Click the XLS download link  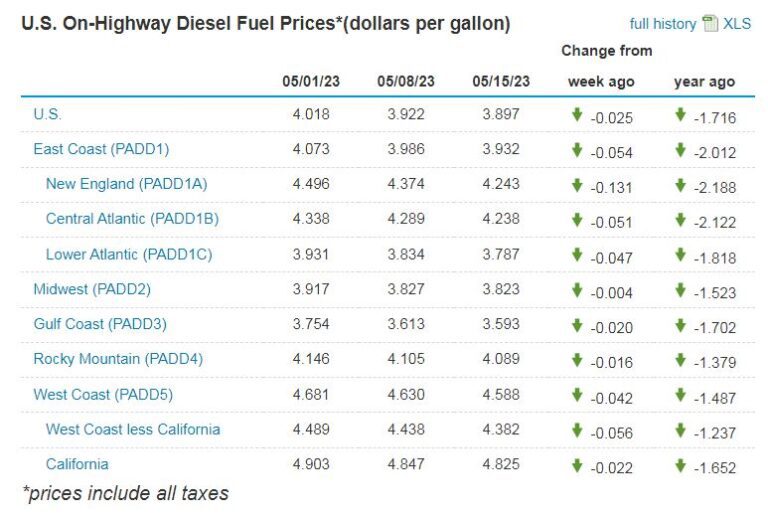point(737,23)
